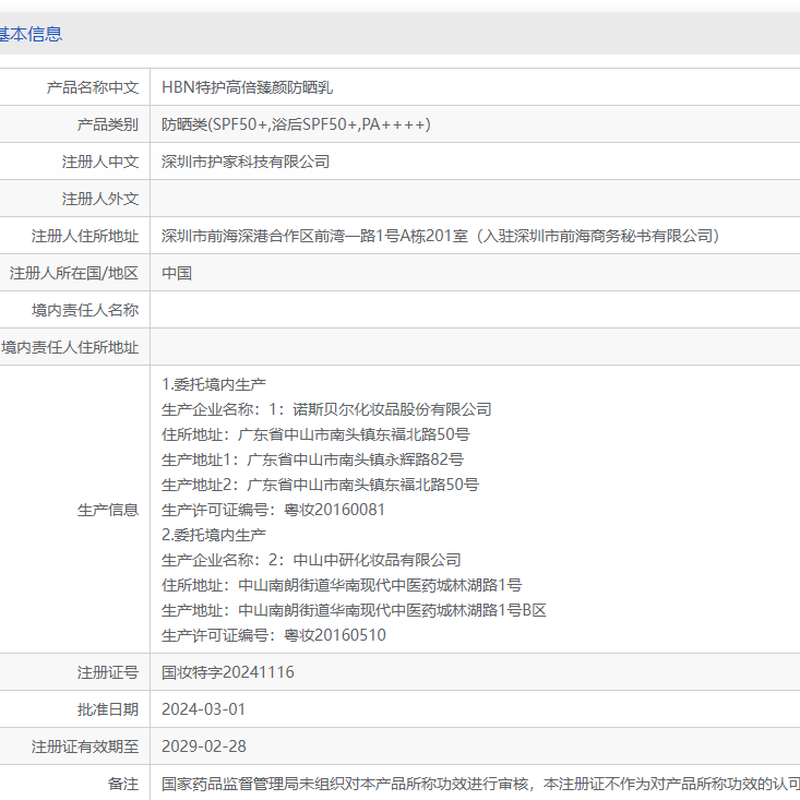Select category value 防晒类(SPF50+,浴后SPF50+,PA++++)

(296, 124)
